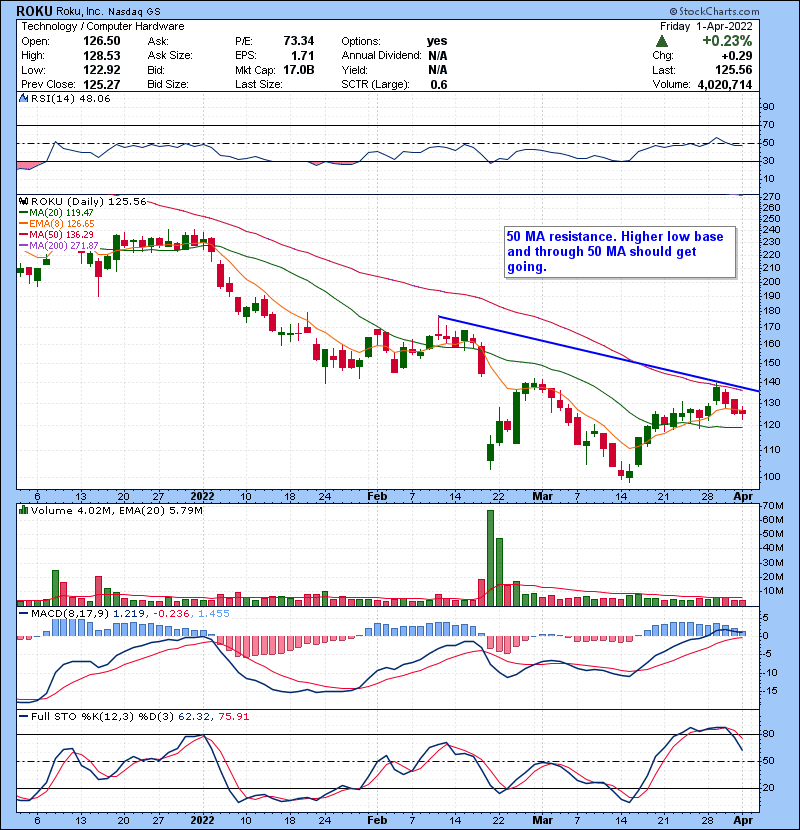
Task: Click the SCTR (Large) value 0.6
Action: [x=439, y=84]
